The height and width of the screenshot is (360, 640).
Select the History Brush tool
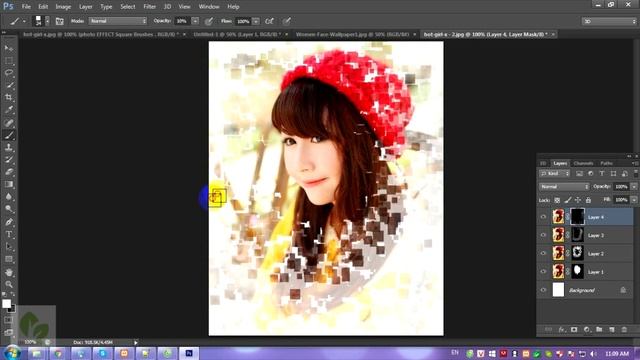[x=9, y=160]
